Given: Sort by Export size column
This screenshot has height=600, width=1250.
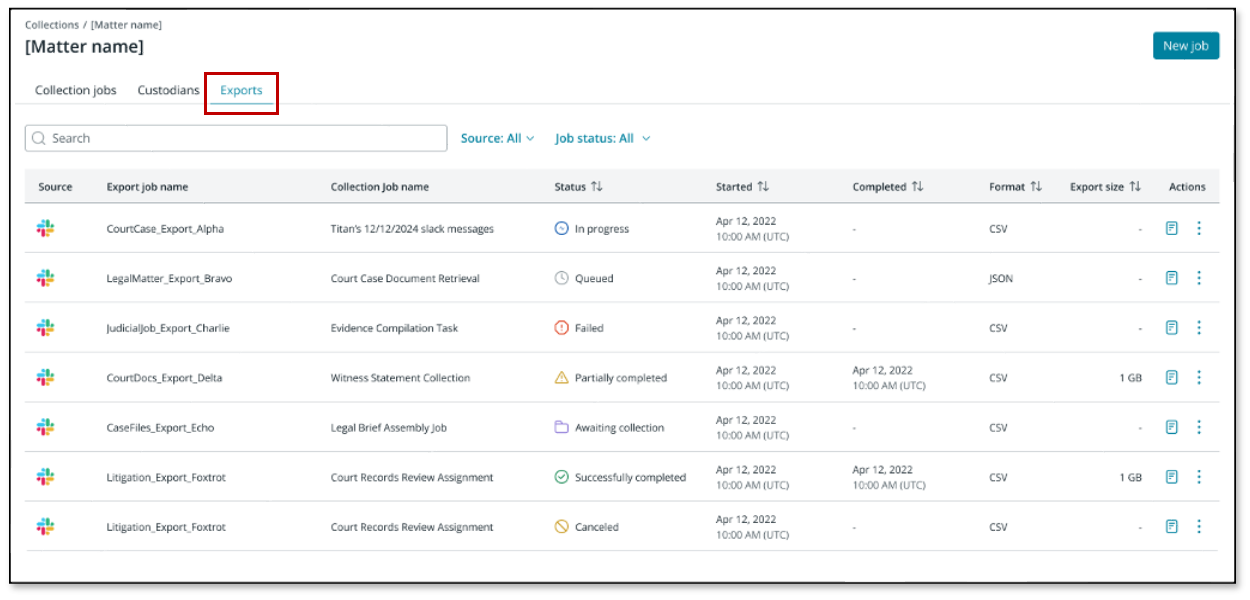Looking at the screenshot, I should tap(1135, 187).
